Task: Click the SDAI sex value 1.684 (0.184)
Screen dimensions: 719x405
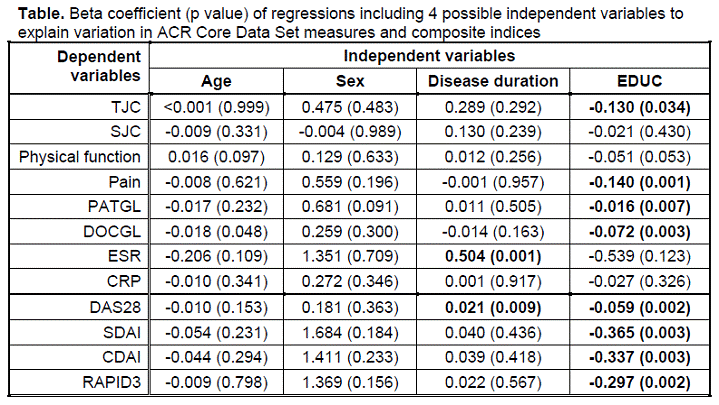Action: click(350, 330)
